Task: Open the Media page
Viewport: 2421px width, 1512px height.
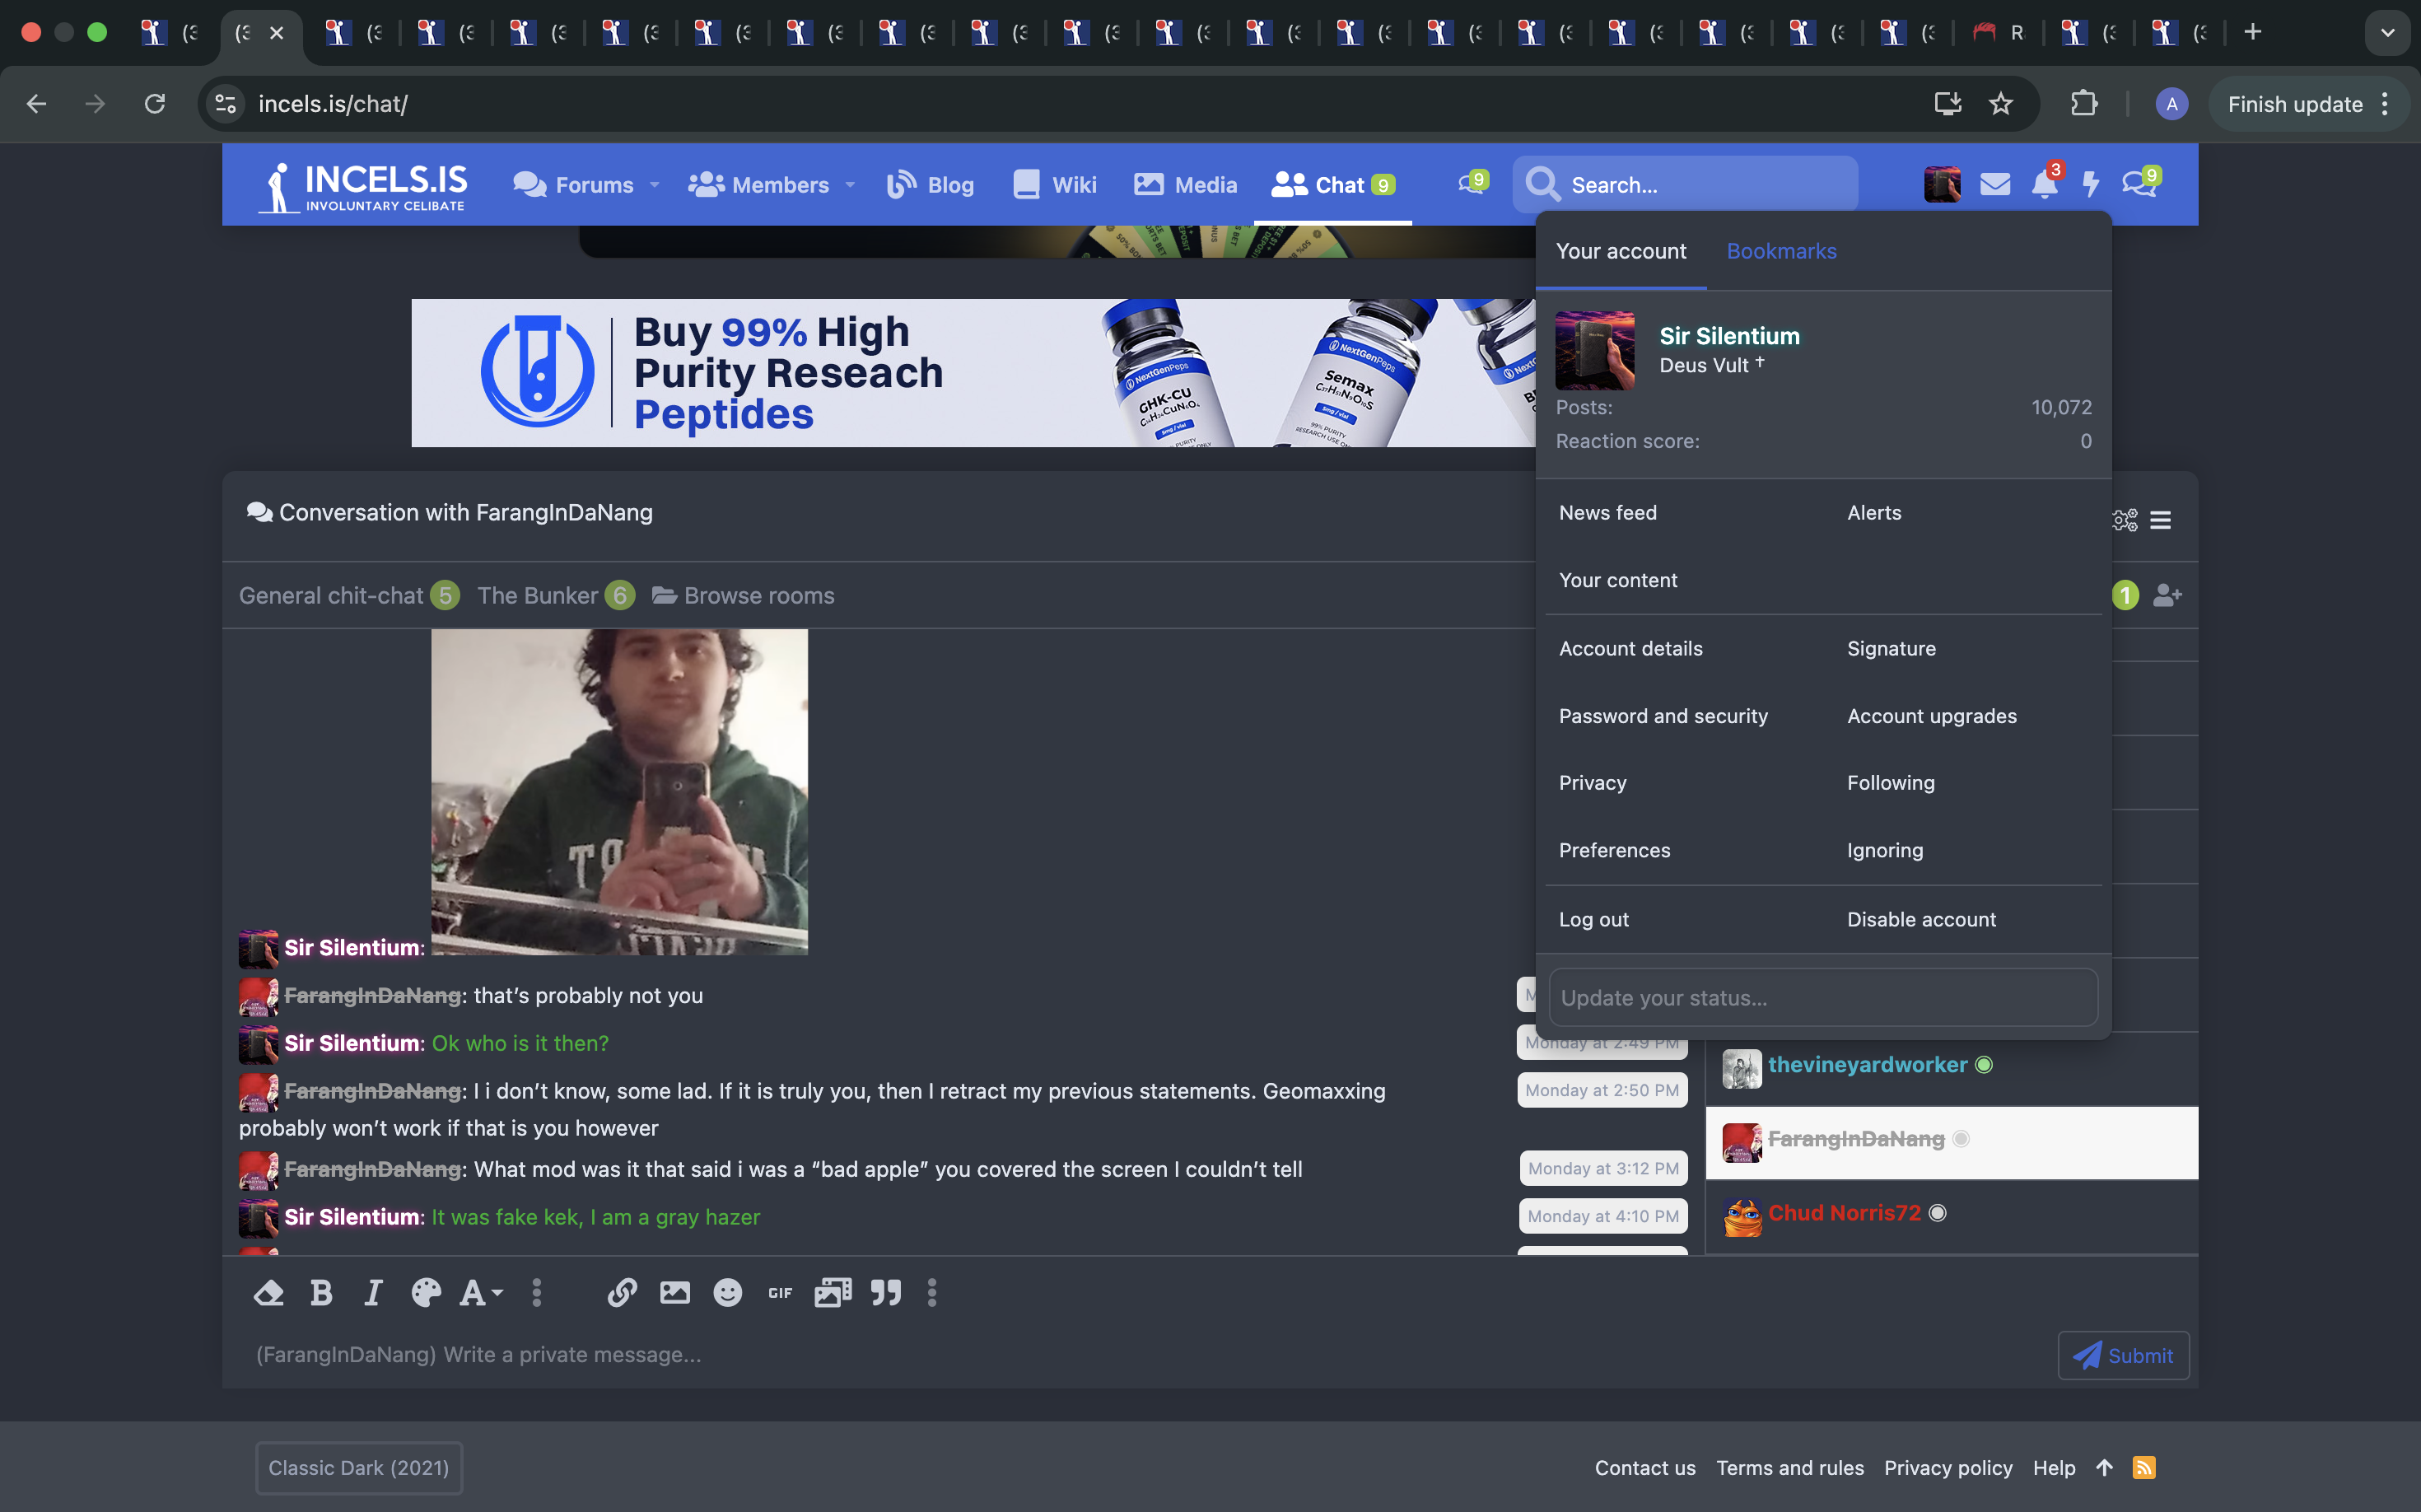Action: 1186,185
